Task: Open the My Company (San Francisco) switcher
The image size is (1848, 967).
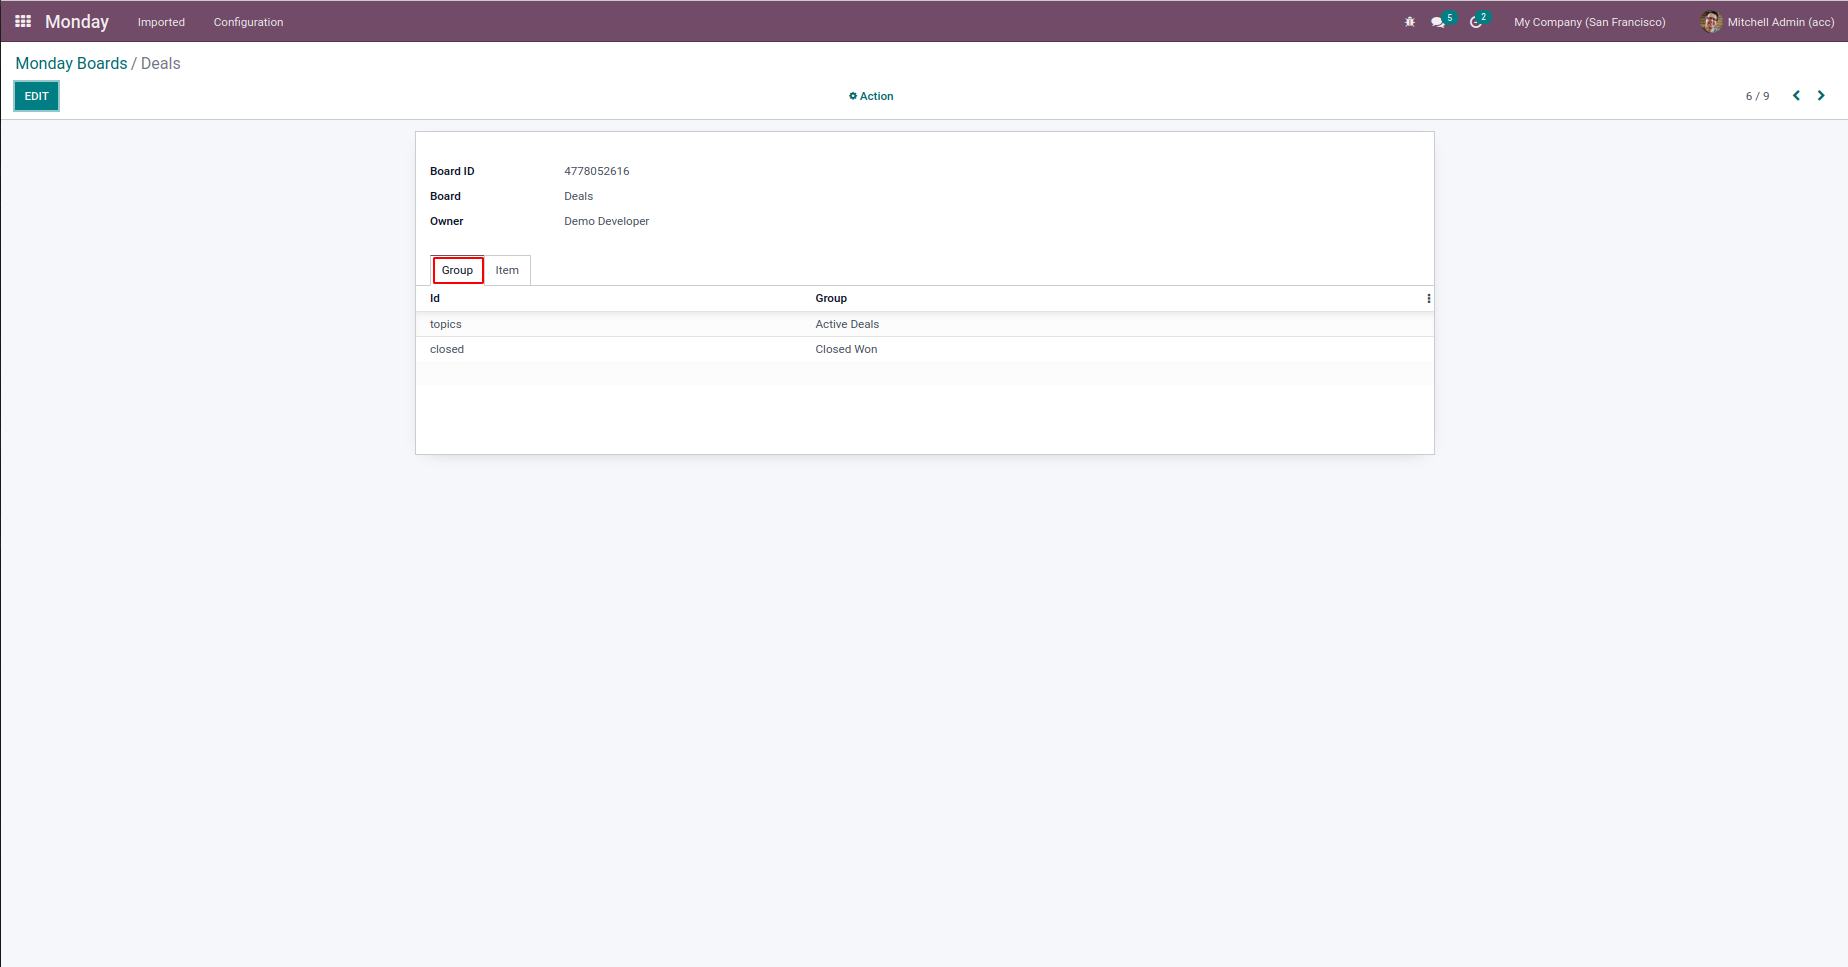Action: (1590, 22)
